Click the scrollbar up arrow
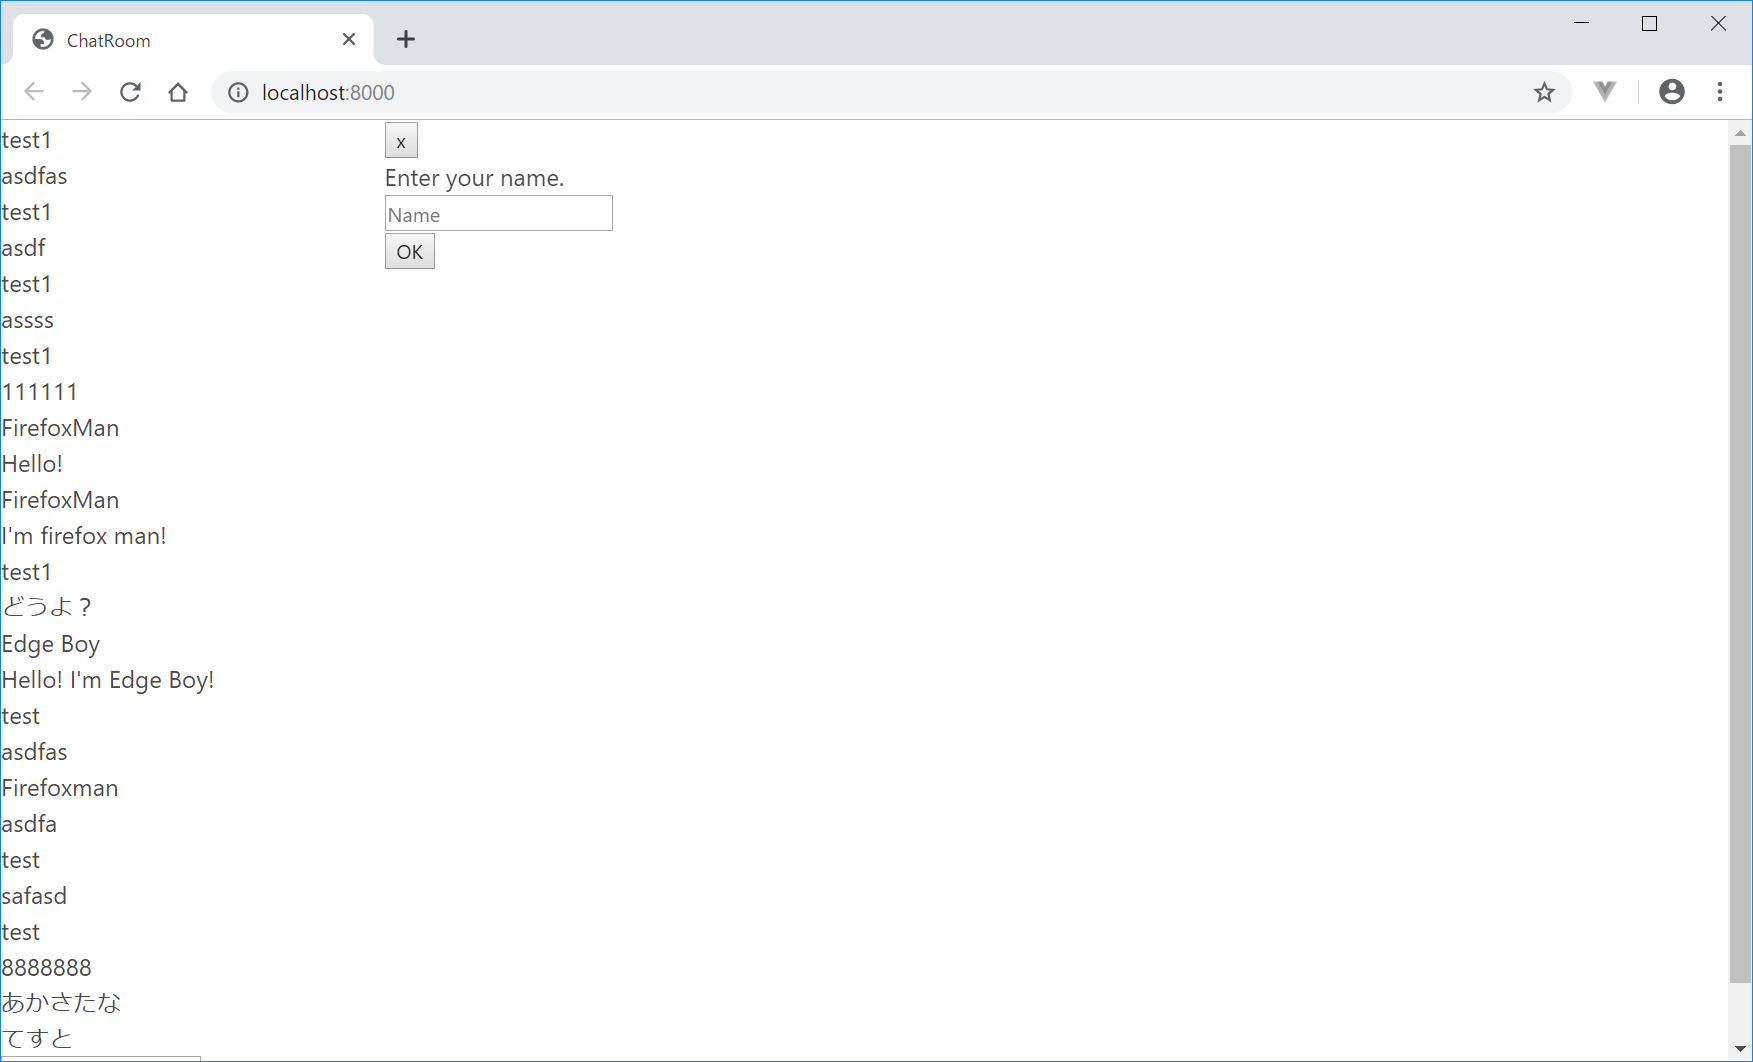This screenshot has width=1753, height=1062. 1740,132
